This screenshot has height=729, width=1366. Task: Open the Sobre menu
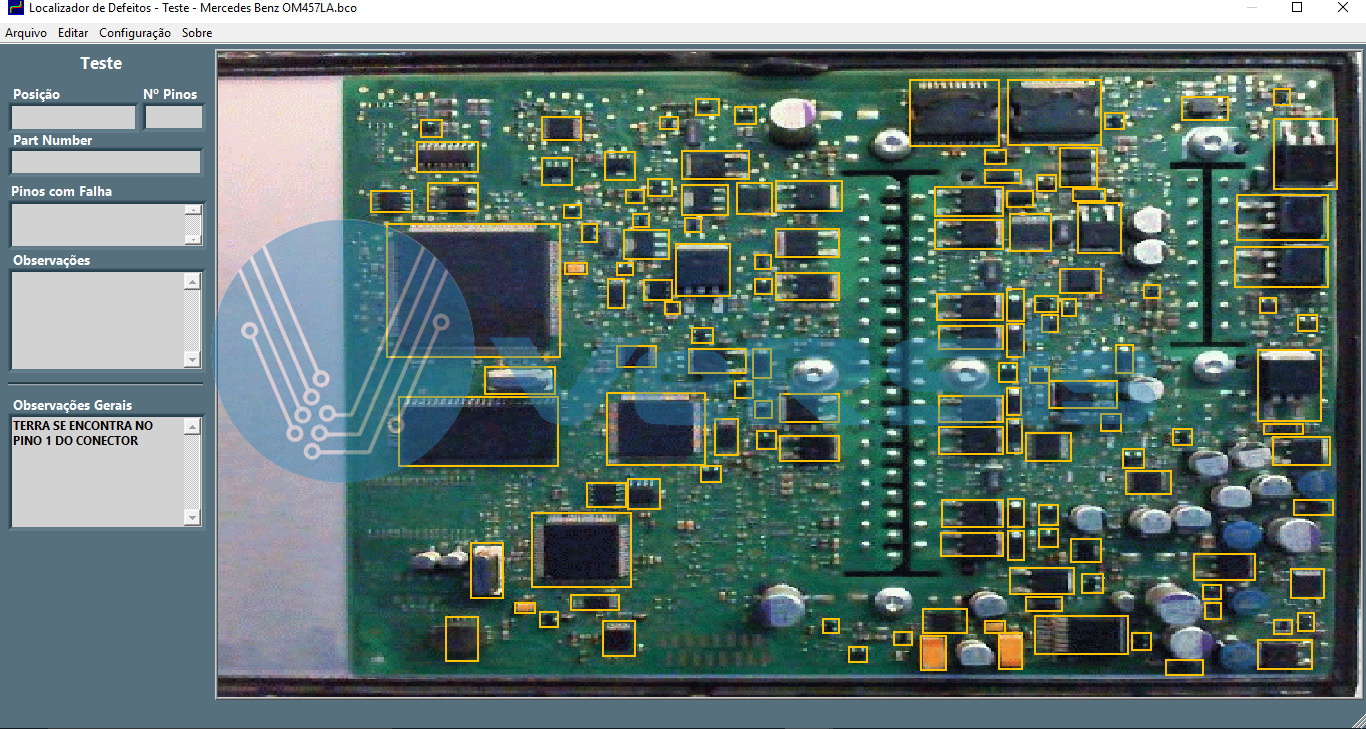[197, 33]
